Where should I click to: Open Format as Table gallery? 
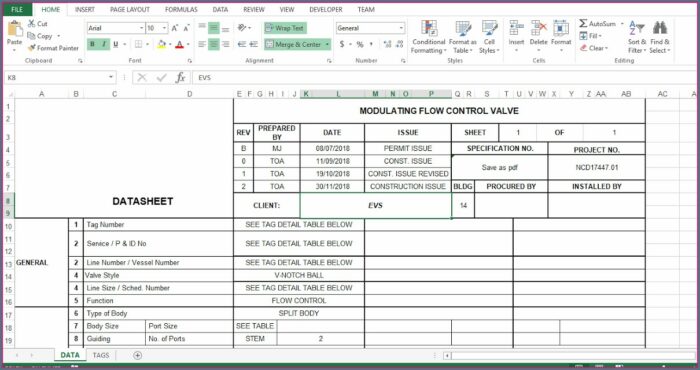coord(462,37)
